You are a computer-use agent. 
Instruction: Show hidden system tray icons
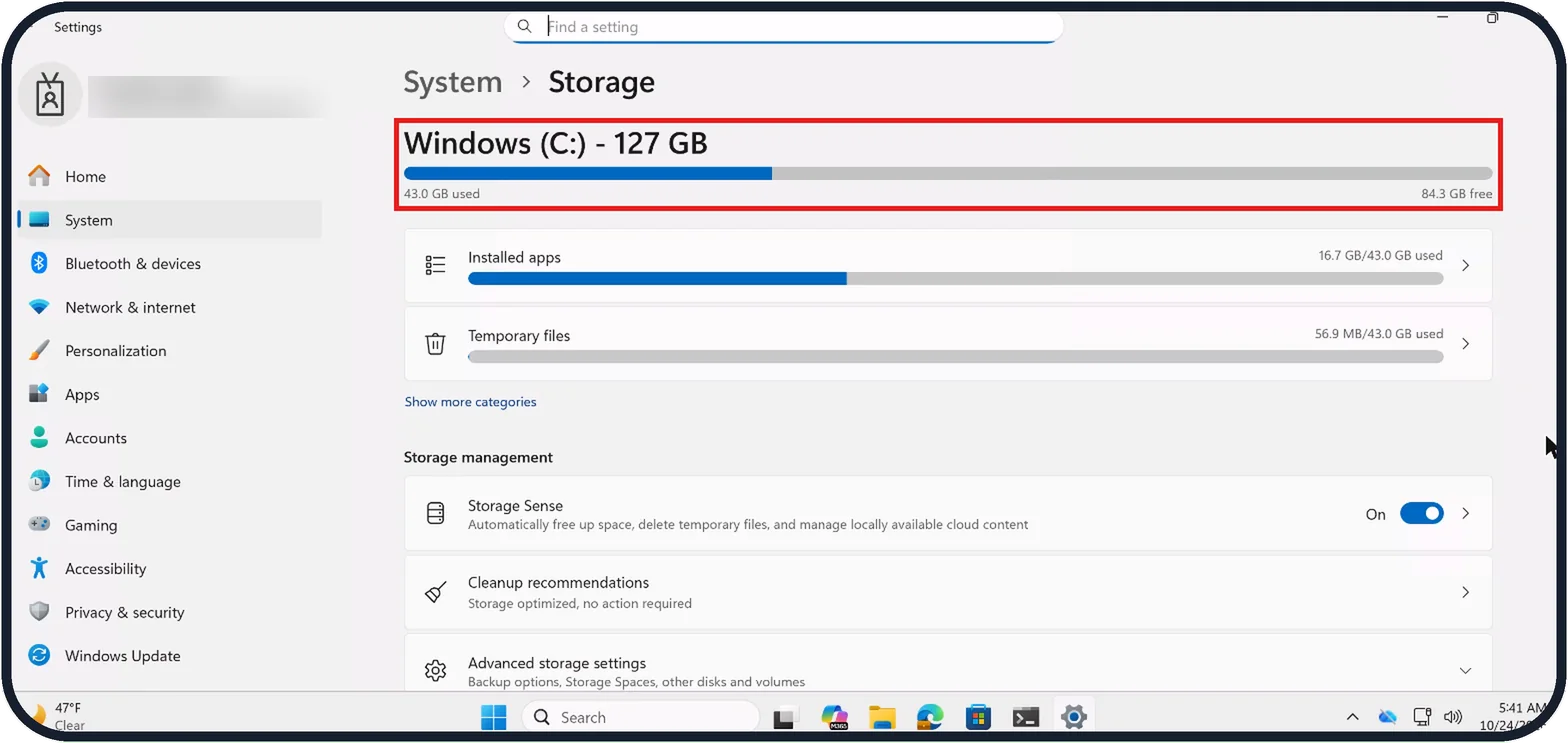click(1352, 717)
